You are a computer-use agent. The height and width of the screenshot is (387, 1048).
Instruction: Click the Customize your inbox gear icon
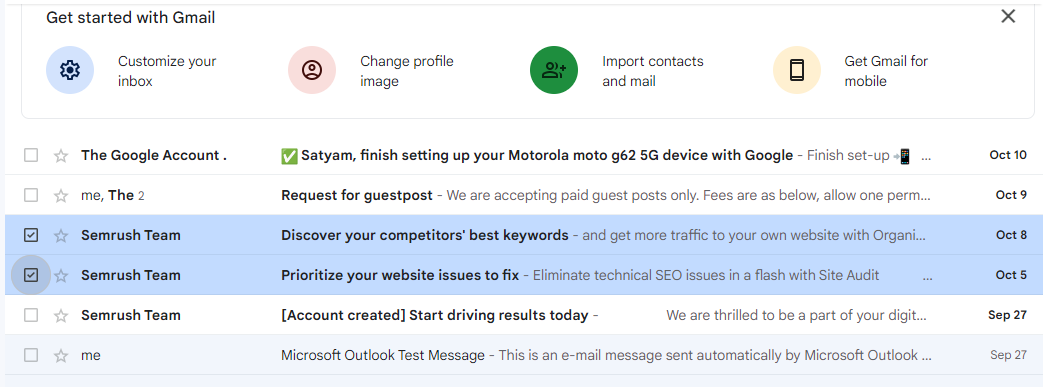[70, 70]
